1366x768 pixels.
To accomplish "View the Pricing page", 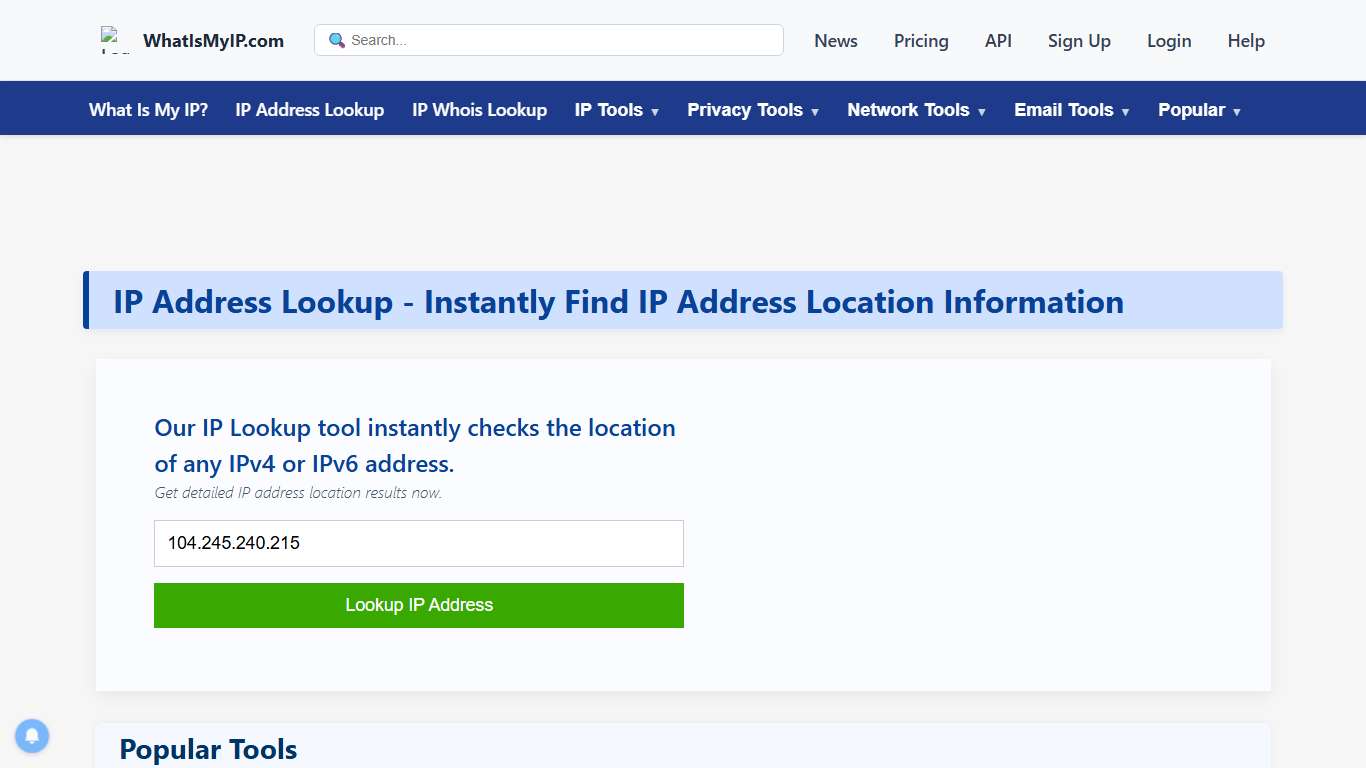I will (x=921, y=41).
